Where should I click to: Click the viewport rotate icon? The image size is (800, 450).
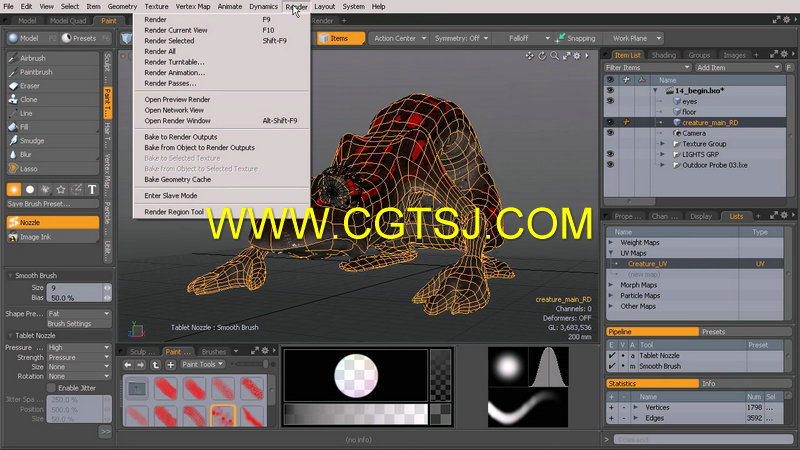coord(542,56)
